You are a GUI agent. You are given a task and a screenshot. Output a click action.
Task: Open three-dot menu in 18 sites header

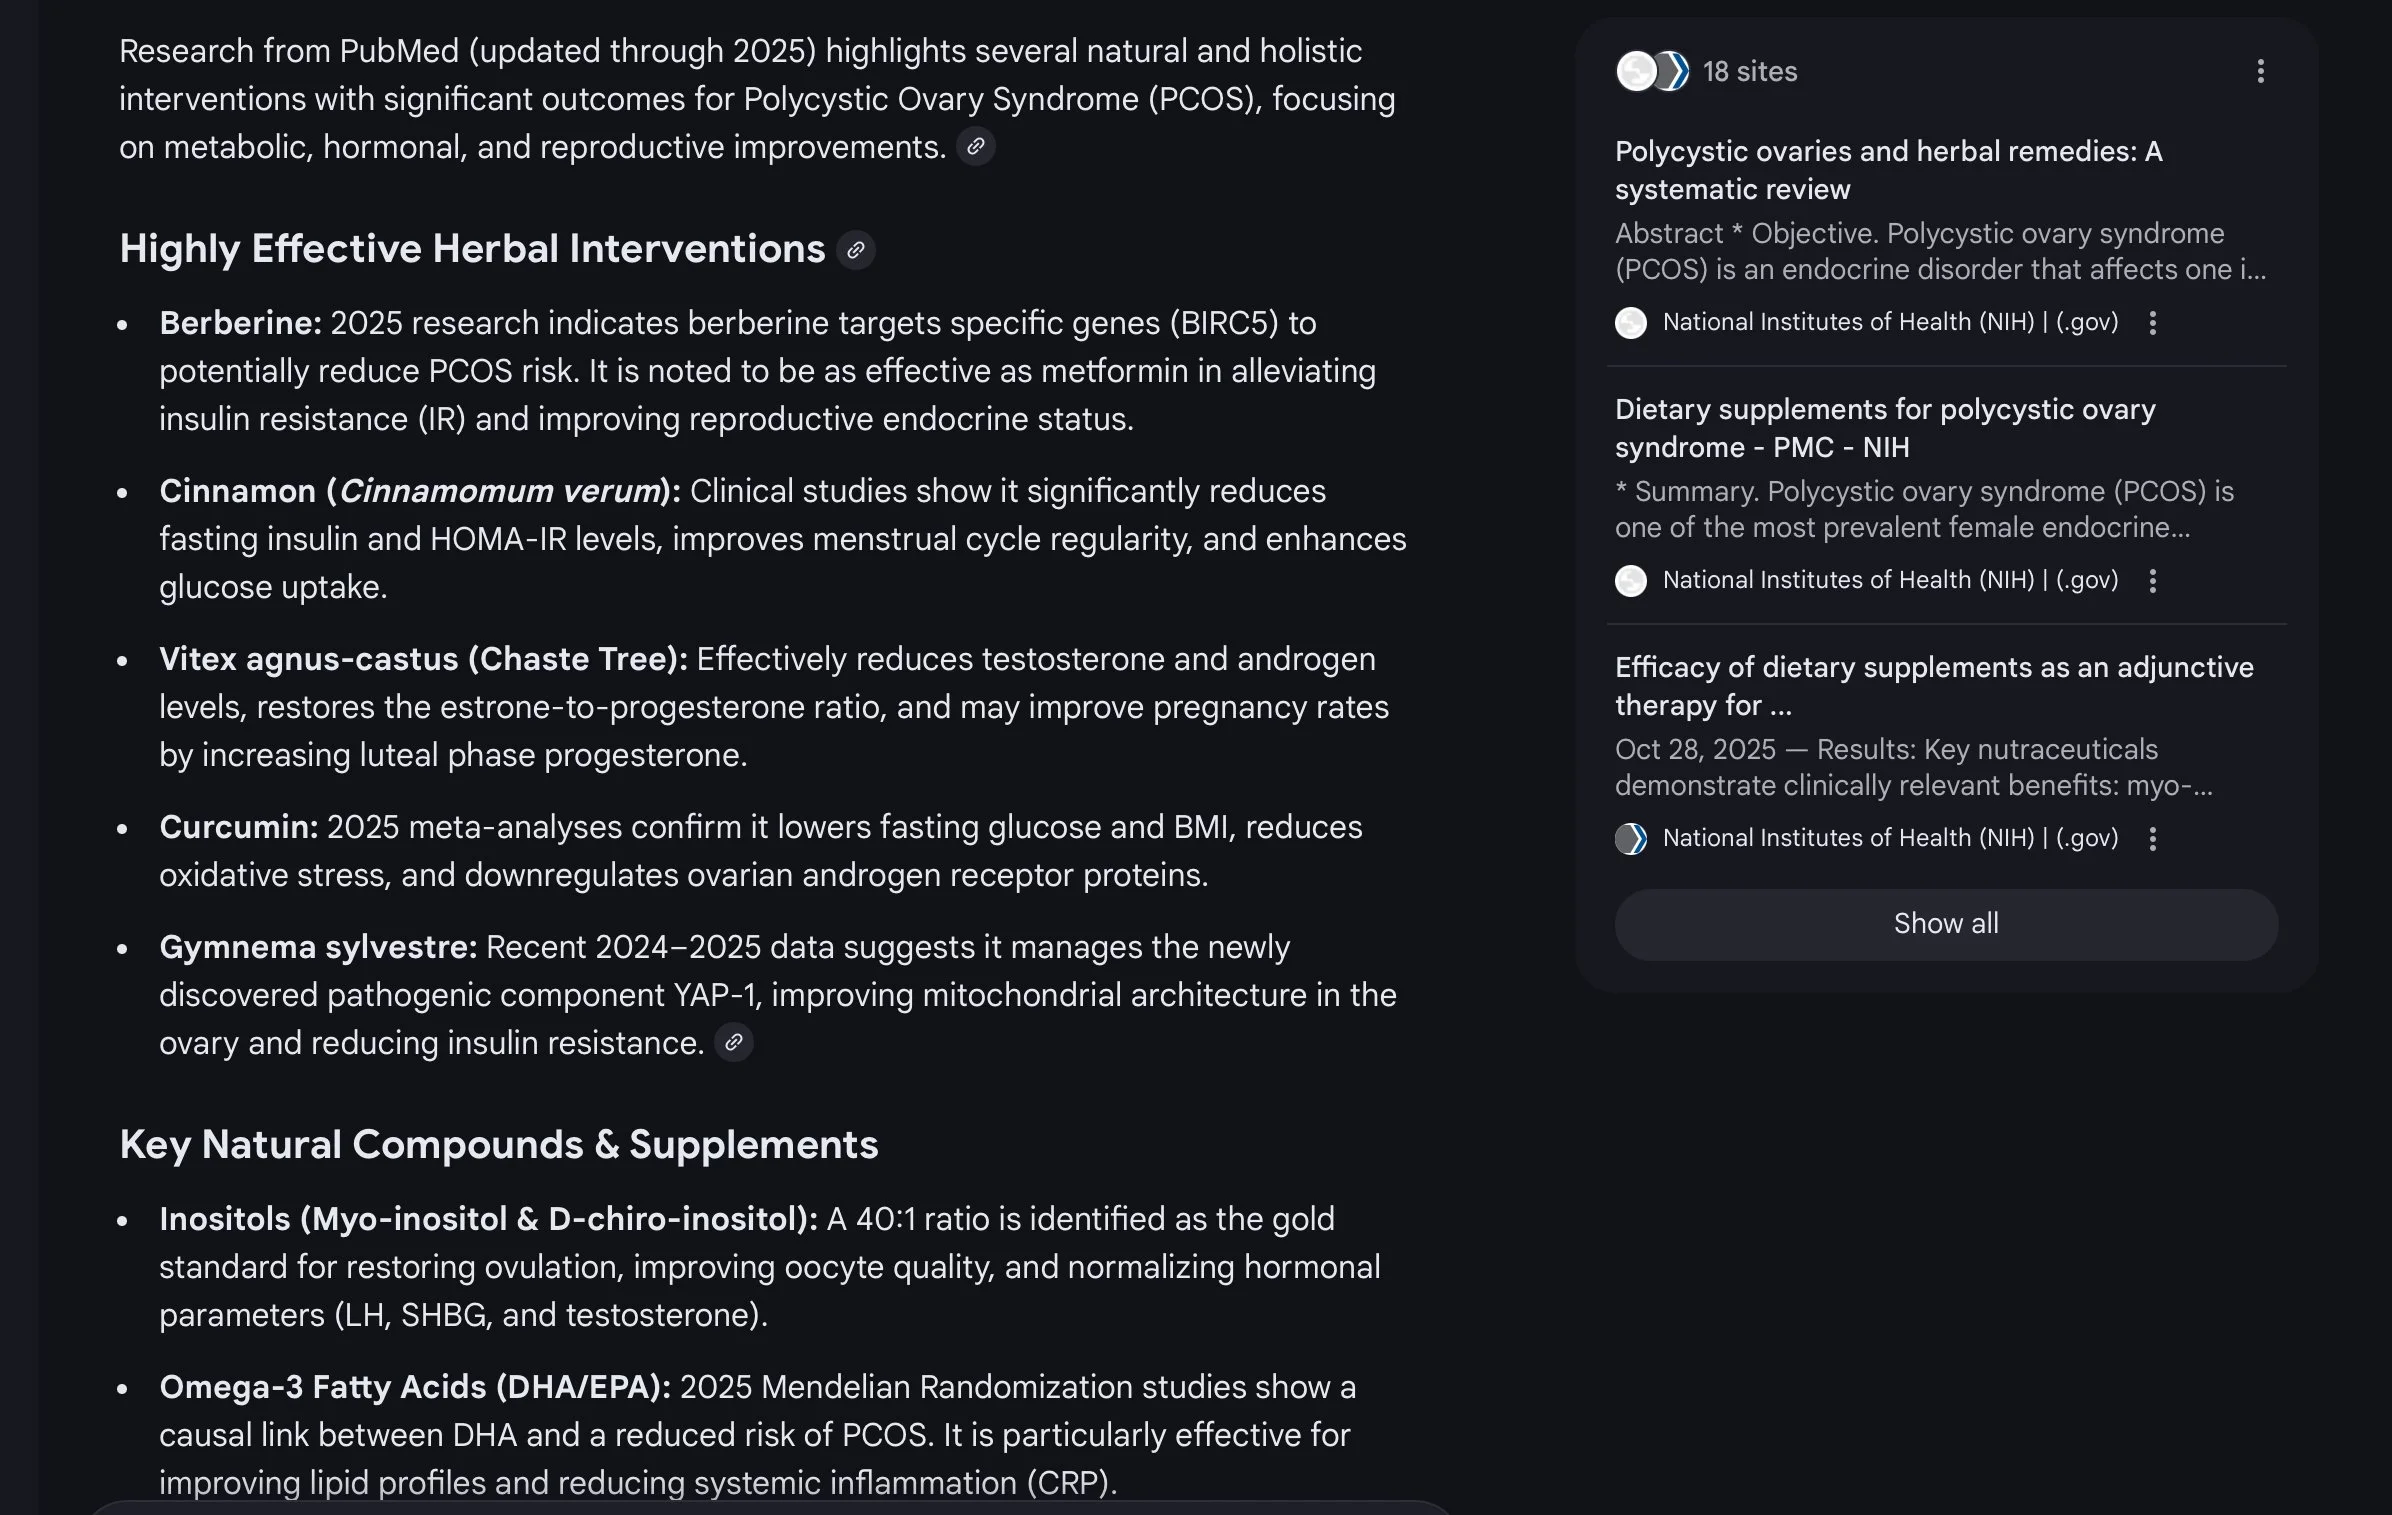click(x=2260, y=72)
